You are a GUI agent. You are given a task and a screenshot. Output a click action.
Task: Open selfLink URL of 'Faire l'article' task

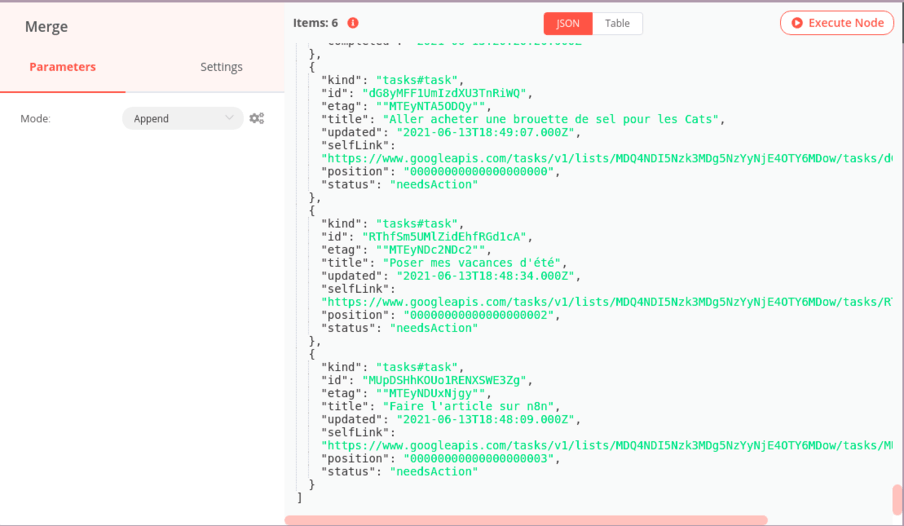pos(606,445)
